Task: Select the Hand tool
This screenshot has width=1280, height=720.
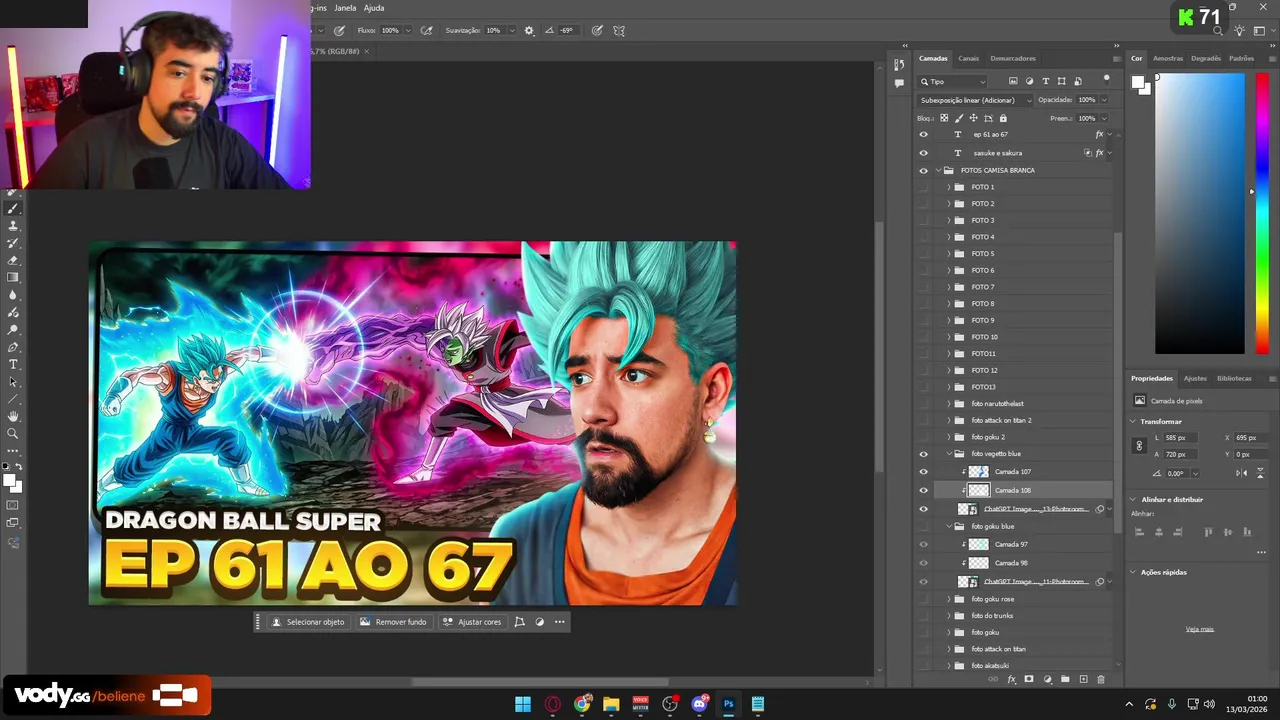Action: (x=13, y=416)
